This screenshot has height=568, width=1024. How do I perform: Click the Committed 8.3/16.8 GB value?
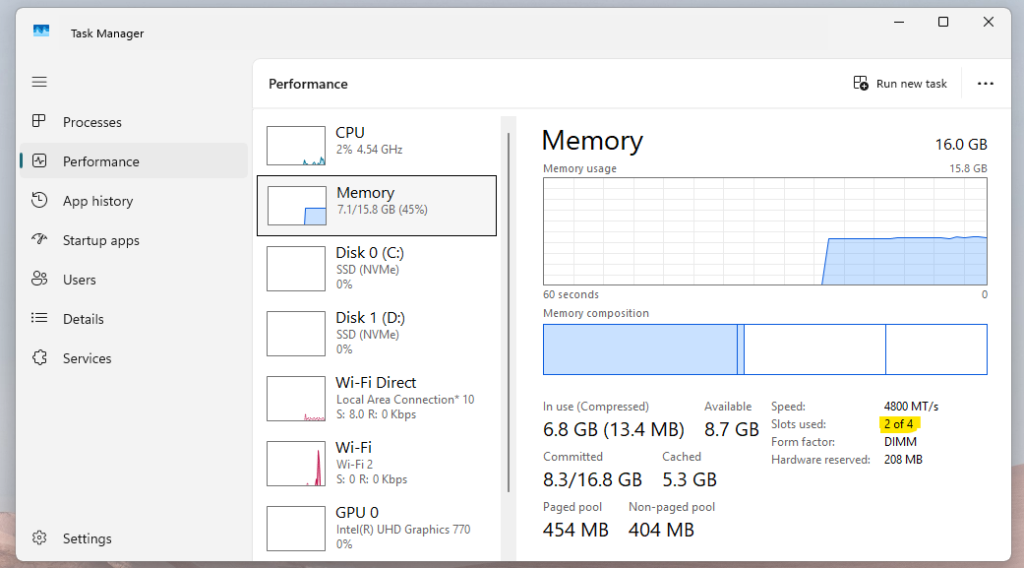592,480
